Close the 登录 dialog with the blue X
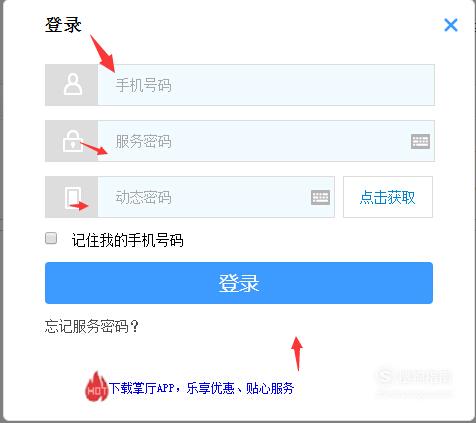Viewport: 476px width, 423px height. (451, 25)
